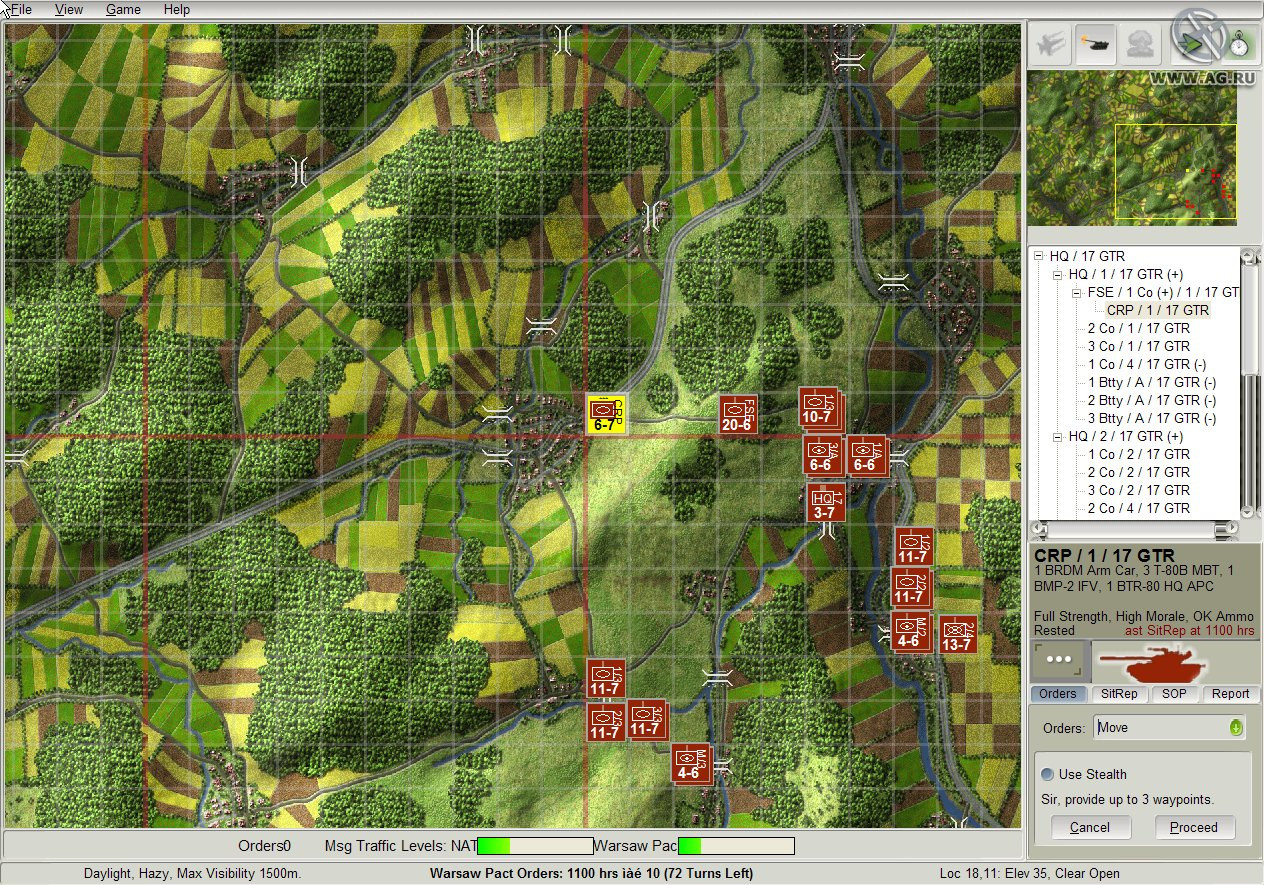
Task: Click the minimap in the top-right corner
Action: (x=1133, y=150)
